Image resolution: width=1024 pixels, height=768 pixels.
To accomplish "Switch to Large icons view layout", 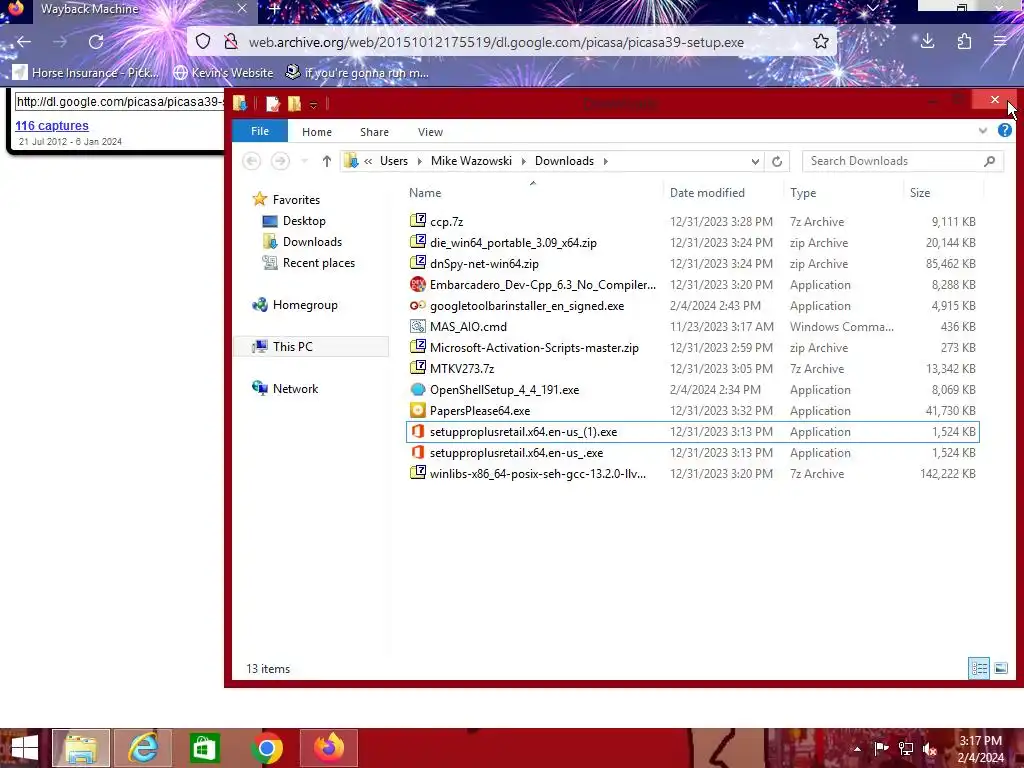I will [1000, 668].
